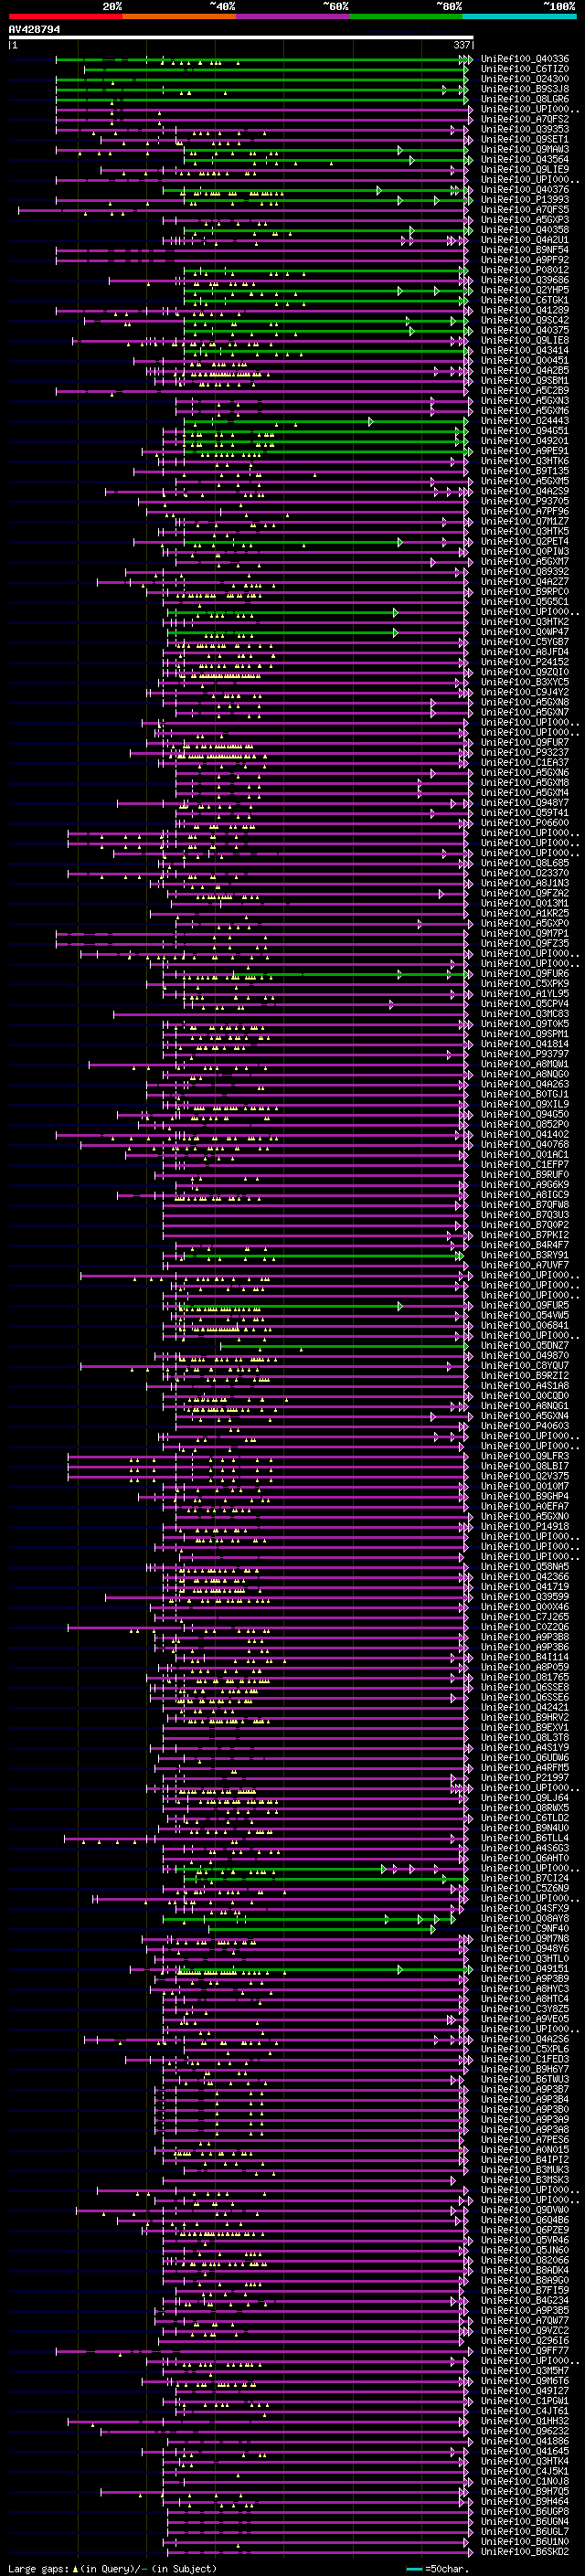Screen dimensions: 585x2576
Task: Click the Large gaps legend text
Action: pos(112,2568)
